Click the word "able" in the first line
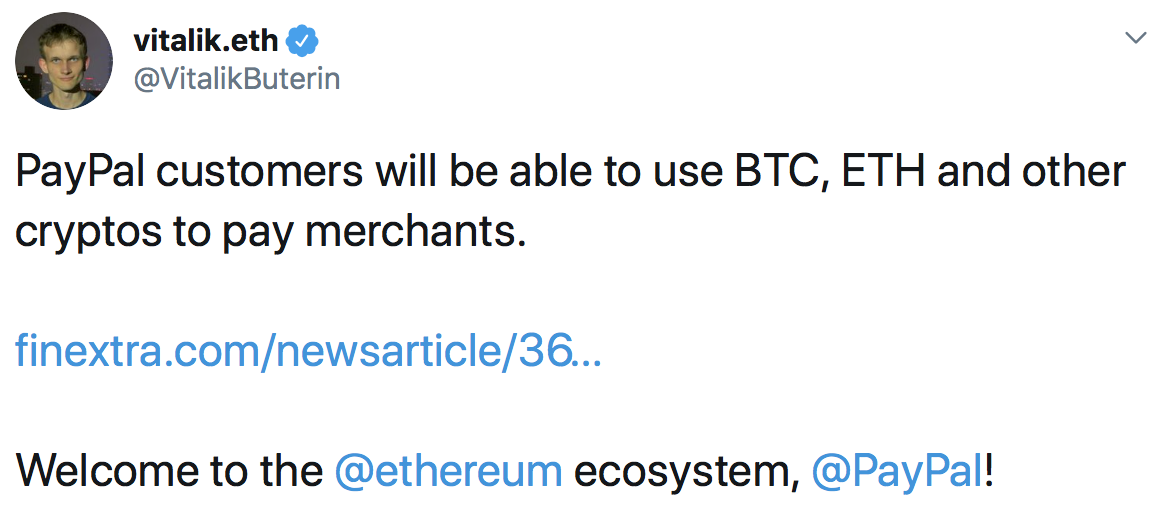 pyautogui.click(x=550, y=172)
